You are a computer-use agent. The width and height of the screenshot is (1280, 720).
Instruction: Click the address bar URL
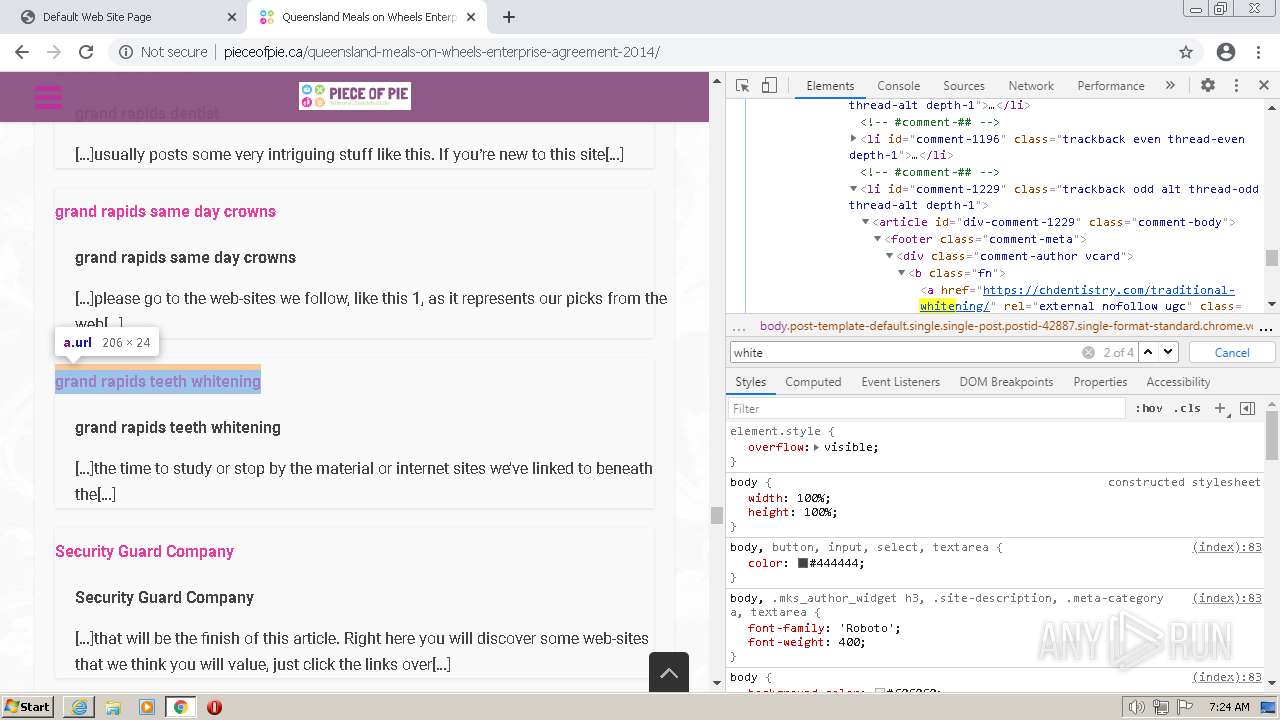441,52
